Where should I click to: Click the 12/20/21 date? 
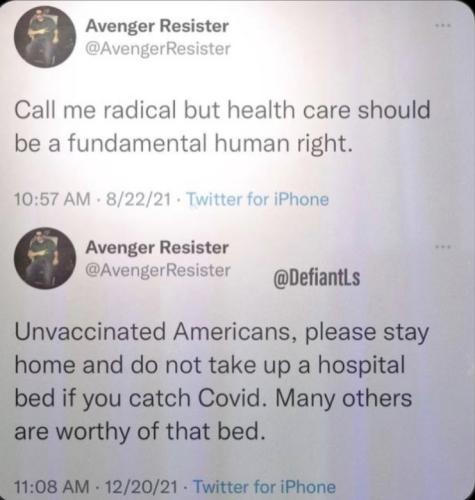click(x=141, y=488)
